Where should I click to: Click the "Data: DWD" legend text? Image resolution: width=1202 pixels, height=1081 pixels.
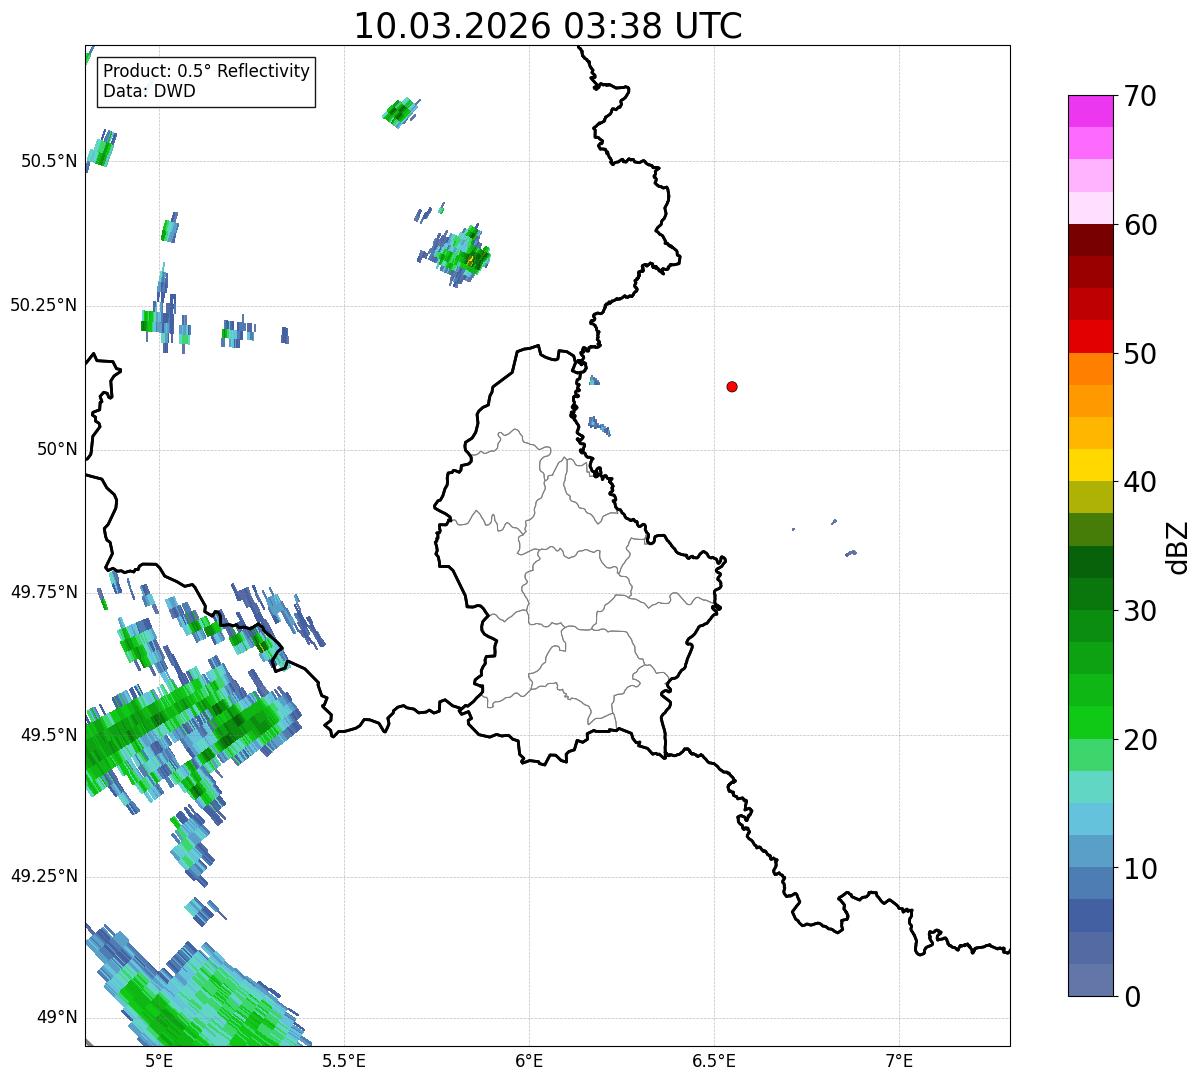(x=149, y=91)
